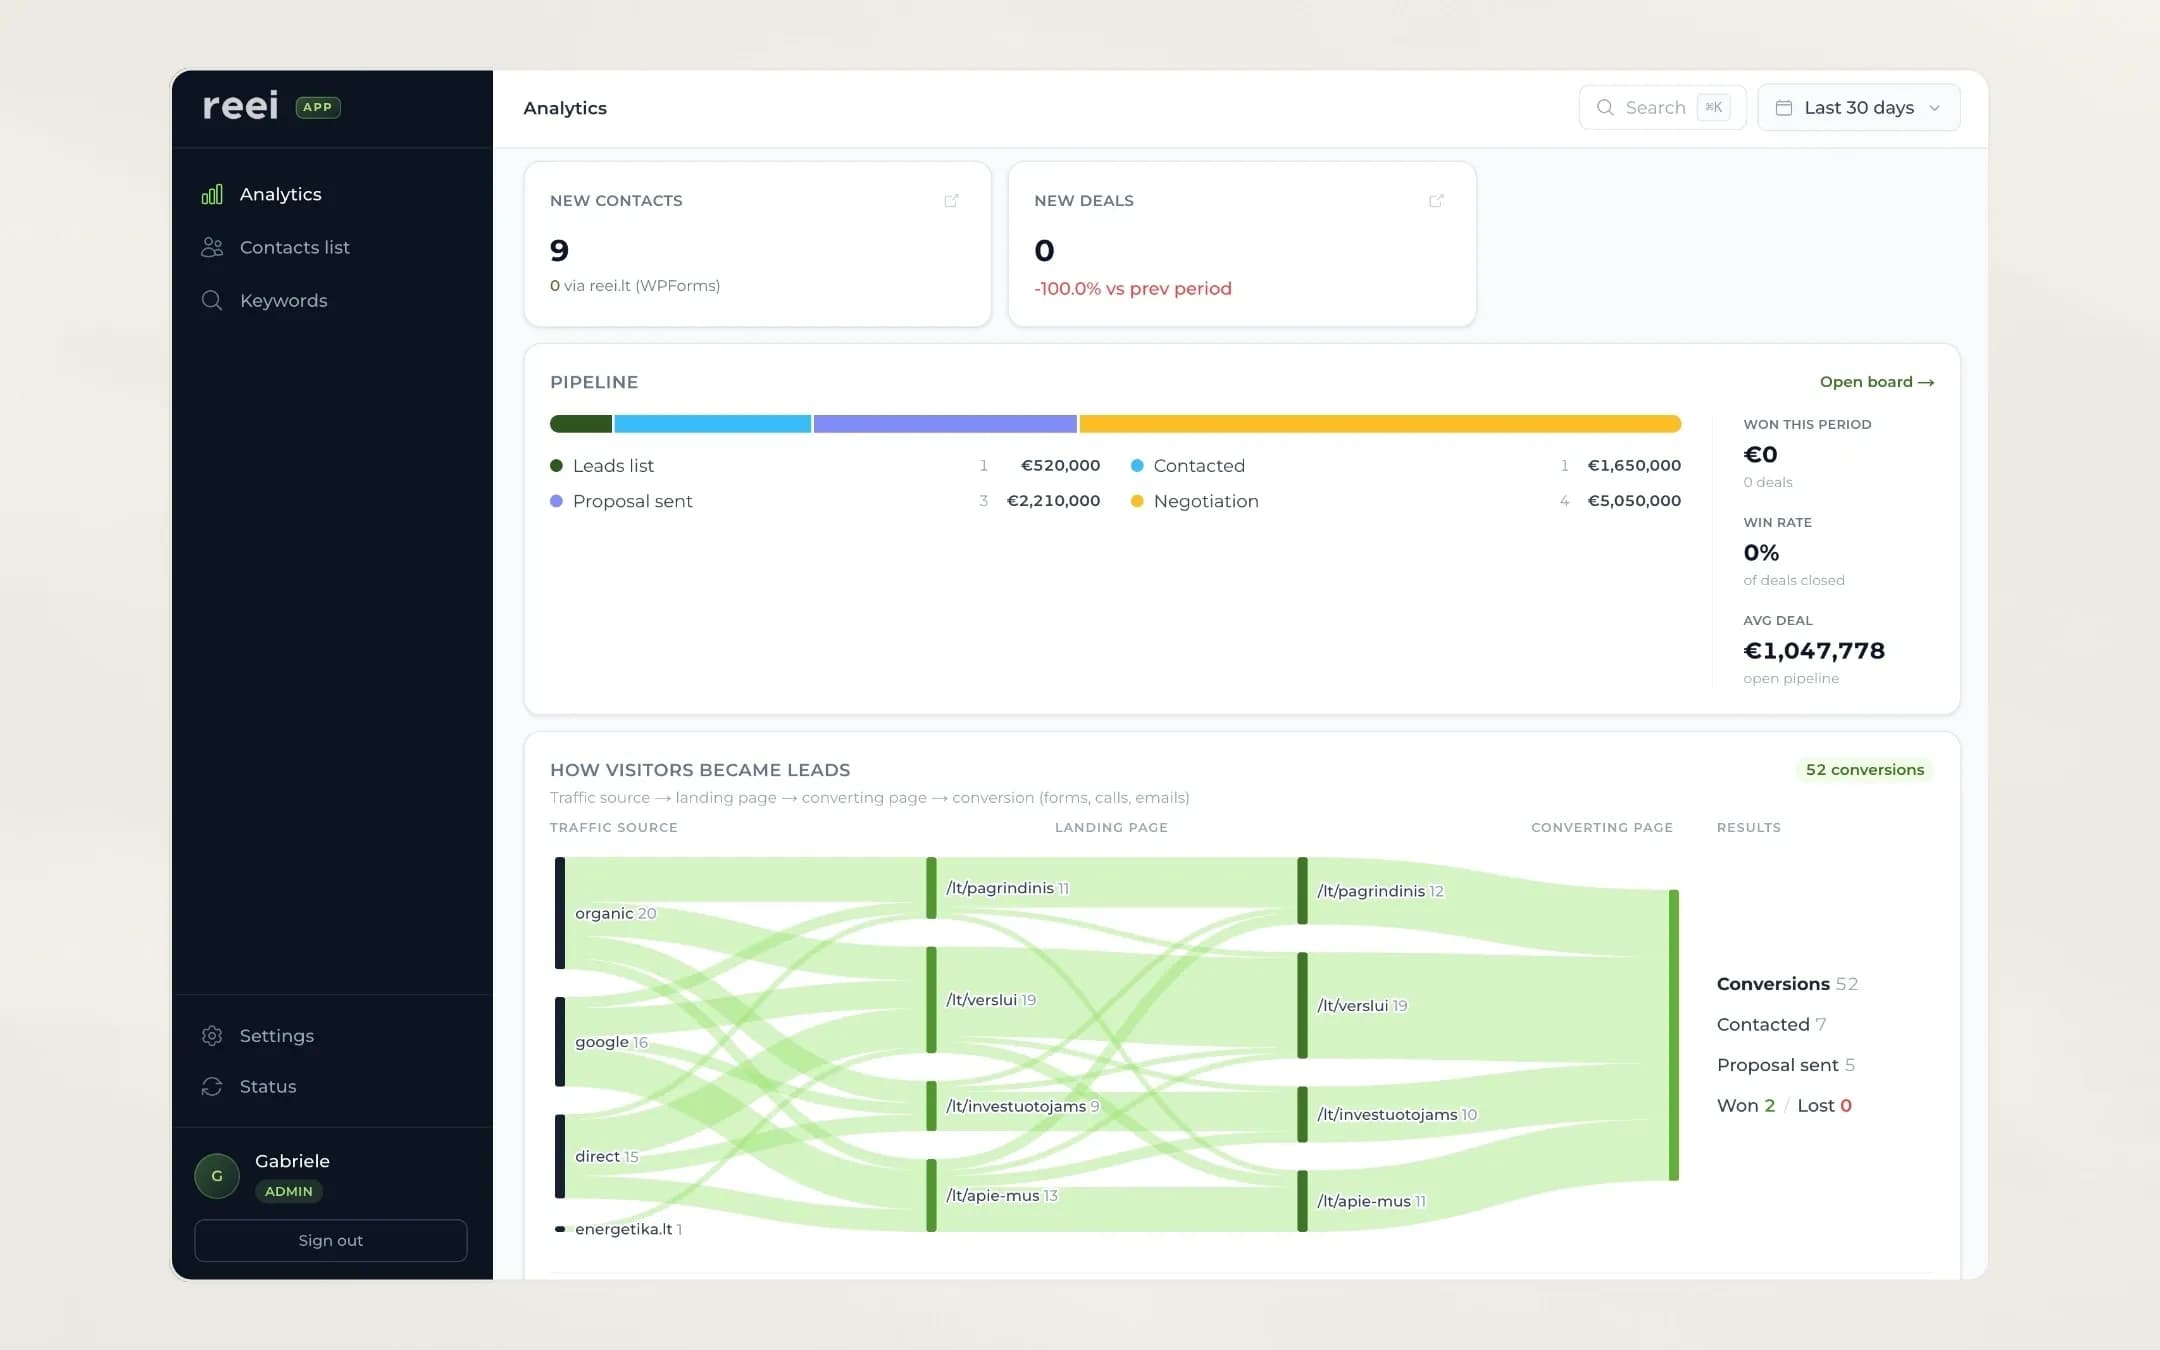
Task: Click landing page /lt/verslui 19 label
Action: point(991,1000)
